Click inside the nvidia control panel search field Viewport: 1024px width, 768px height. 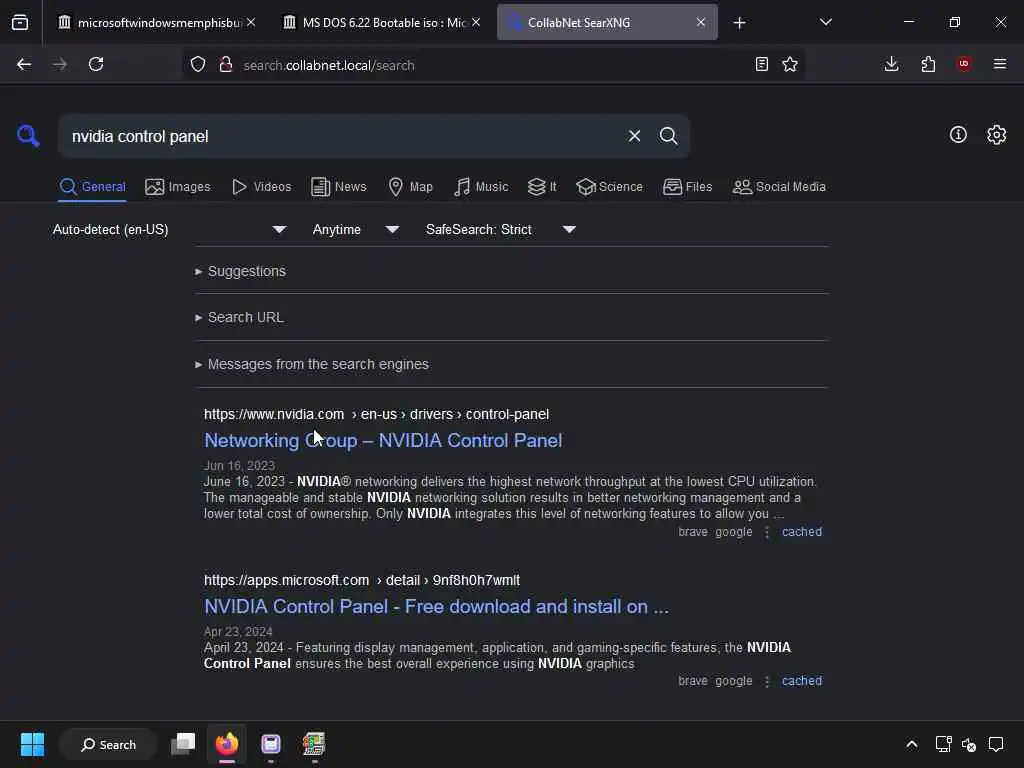(x=343, y=136)
